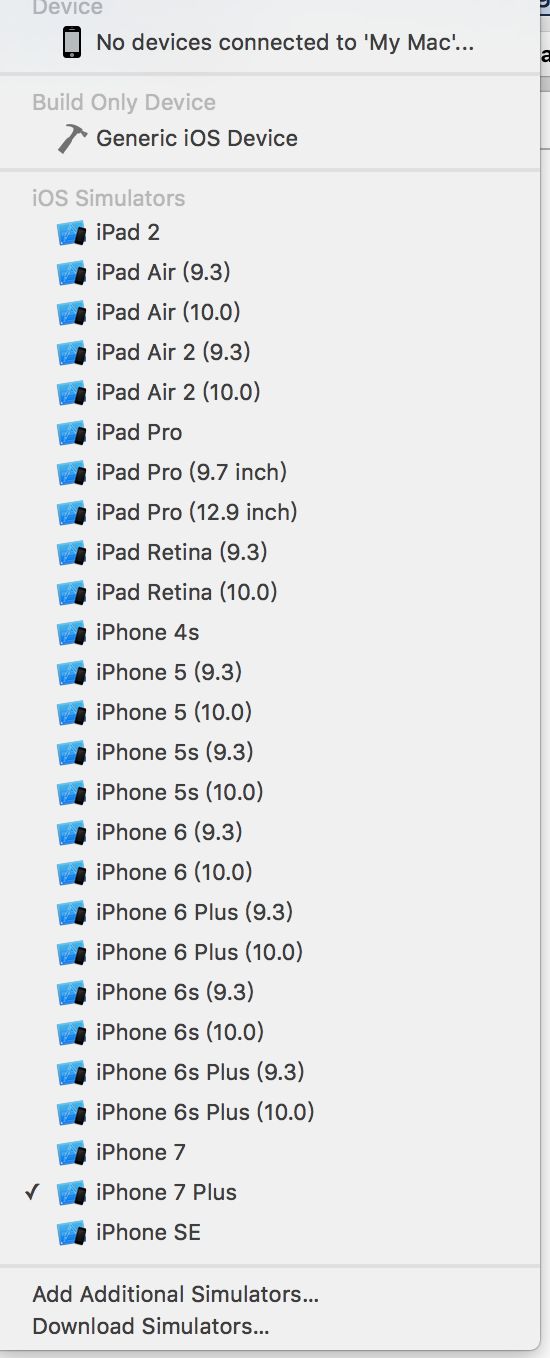Click the simulator icon beside iPhone SE

coord(72,1233)
